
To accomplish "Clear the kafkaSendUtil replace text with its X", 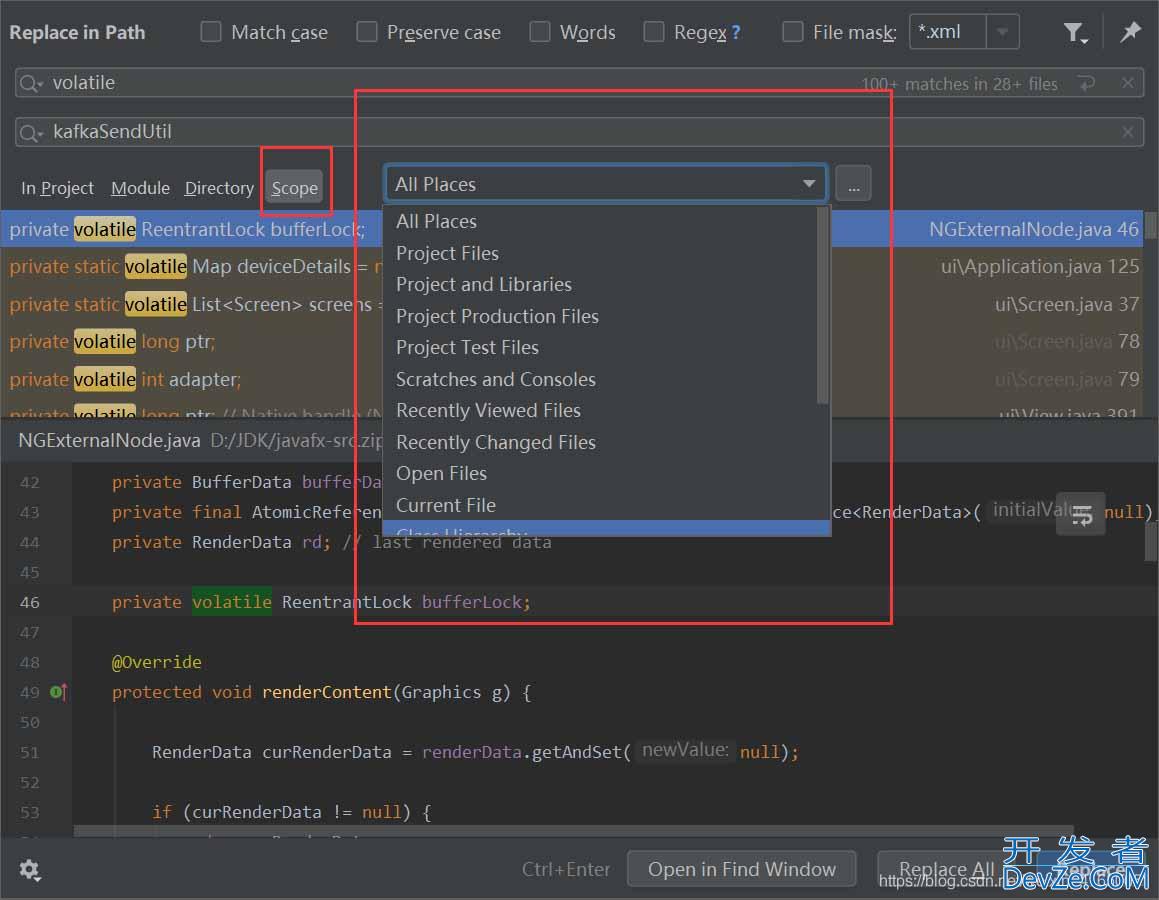I will [1127, 132].
